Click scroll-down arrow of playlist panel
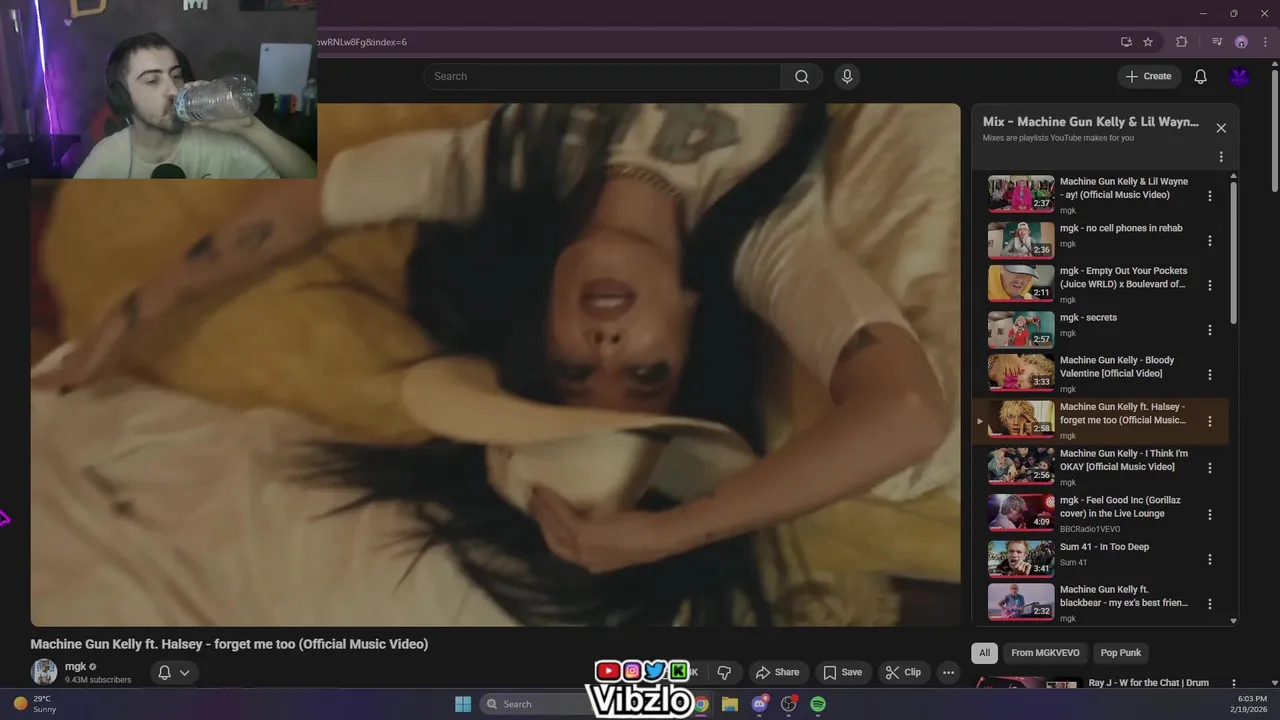The width and height of the screenshot is (1280, 720). coord(1233,621)
